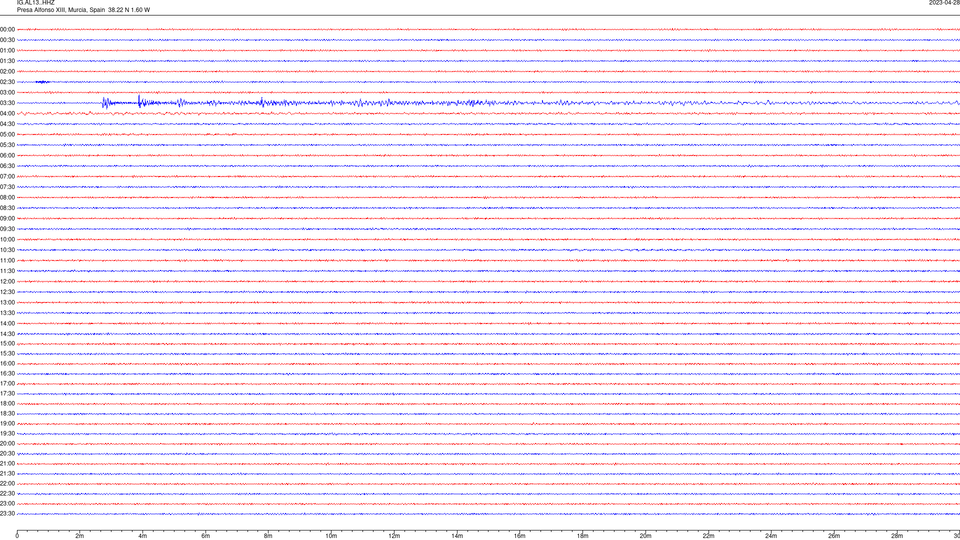Select the 01:00 time label
Image resolution: width=960 pixels, height=540 pixels.
tap(7, 50)
